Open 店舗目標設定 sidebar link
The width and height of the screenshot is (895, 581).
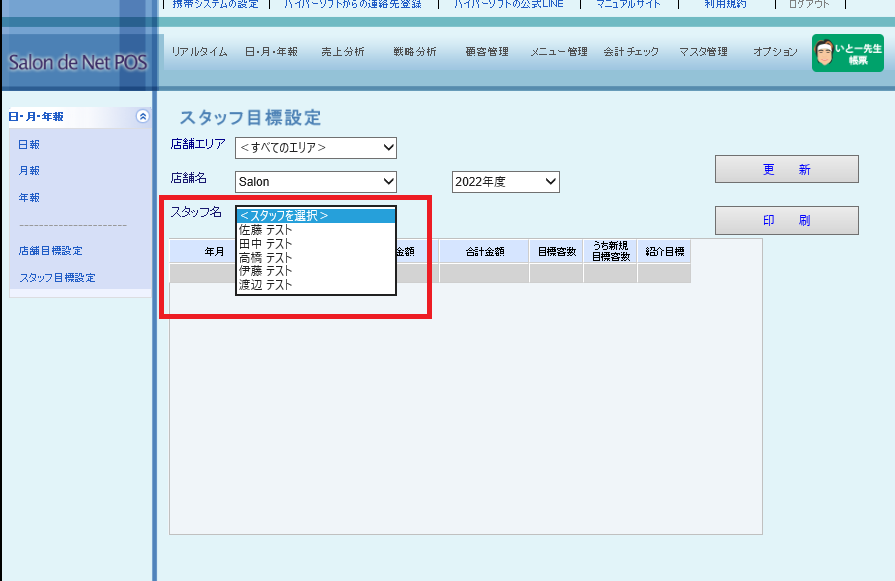pyautogui.click(x=50, y=251)
